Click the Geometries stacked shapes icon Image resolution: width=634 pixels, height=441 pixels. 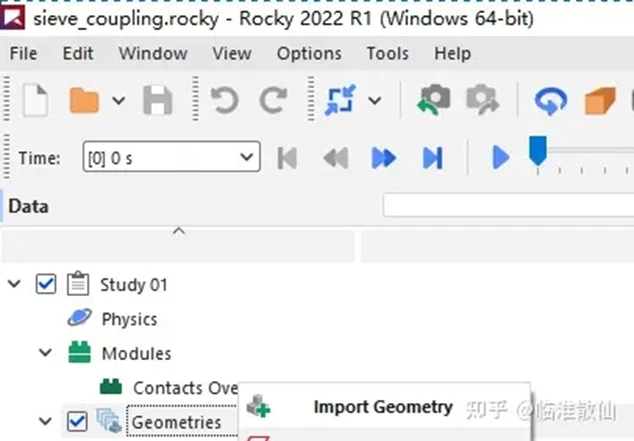[x=109, y=420]
